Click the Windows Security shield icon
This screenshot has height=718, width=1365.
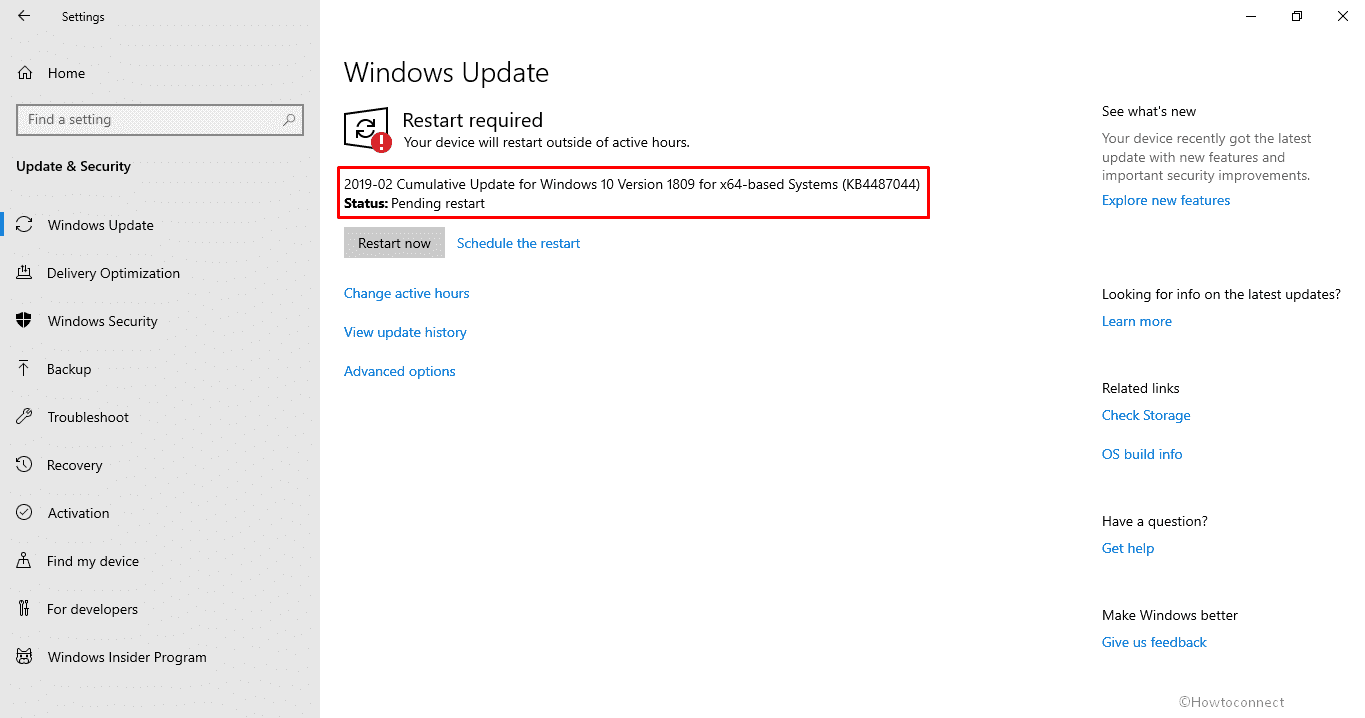coord(25,321)
